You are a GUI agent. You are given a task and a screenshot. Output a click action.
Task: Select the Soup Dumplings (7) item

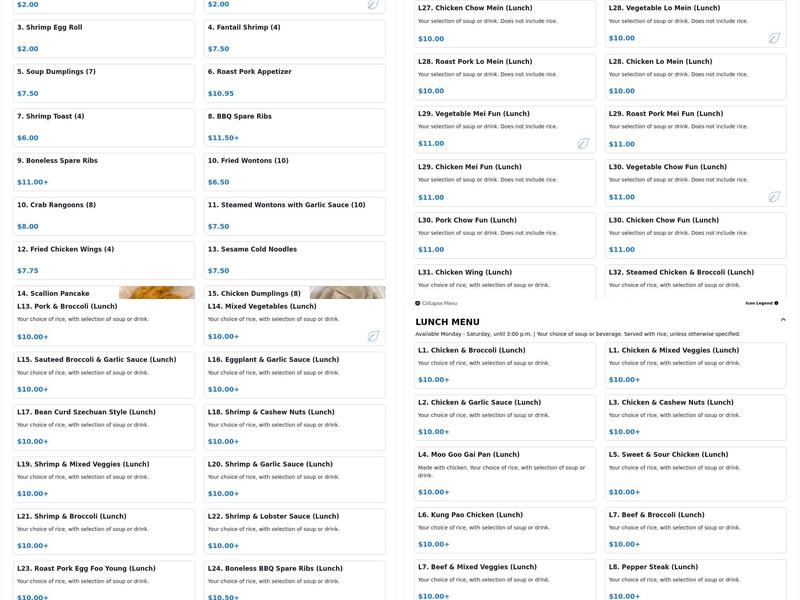pos(103,83)
